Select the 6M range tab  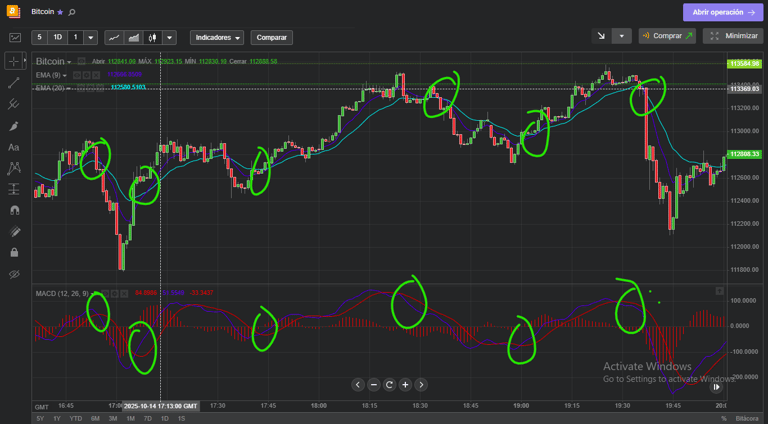[x=95, y=419]
